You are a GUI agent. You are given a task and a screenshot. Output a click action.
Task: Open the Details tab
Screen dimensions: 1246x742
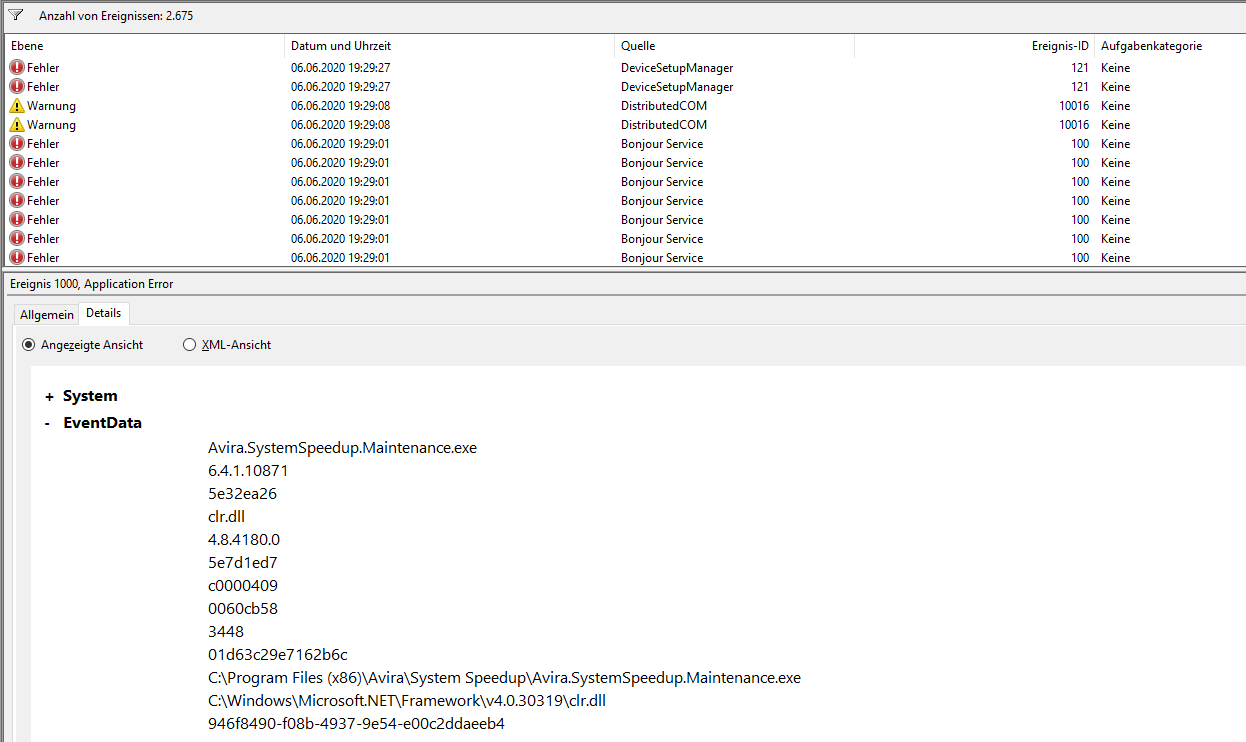pos(104,313)
